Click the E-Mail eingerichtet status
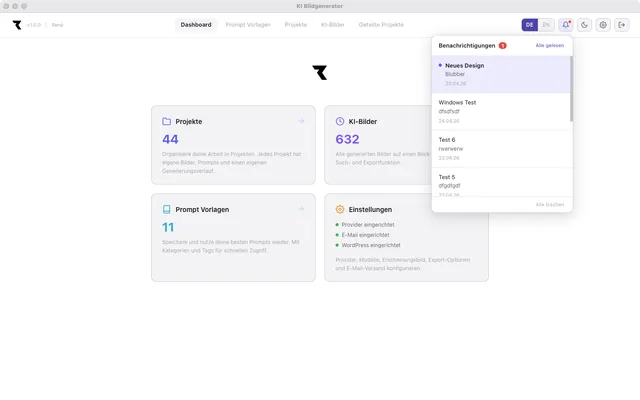This screenshot has height=400, width=640. pos(362,235)
